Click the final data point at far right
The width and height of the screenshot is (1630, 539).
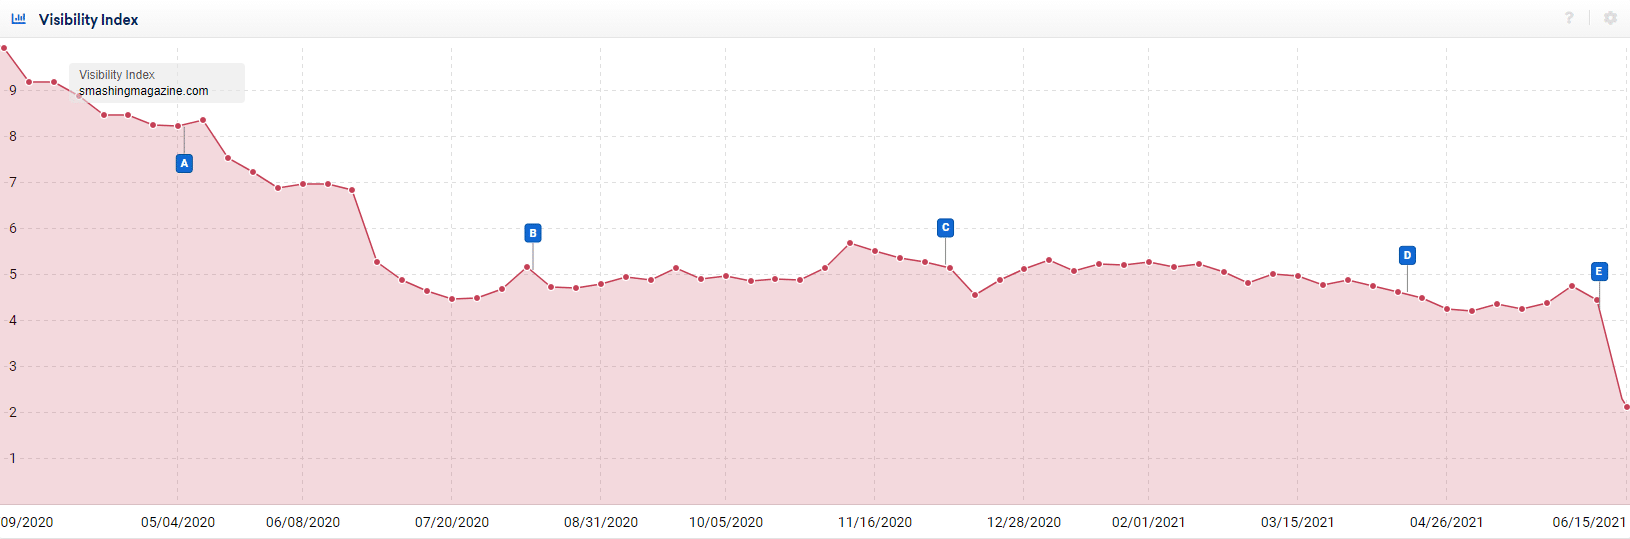pos(1627,407)
